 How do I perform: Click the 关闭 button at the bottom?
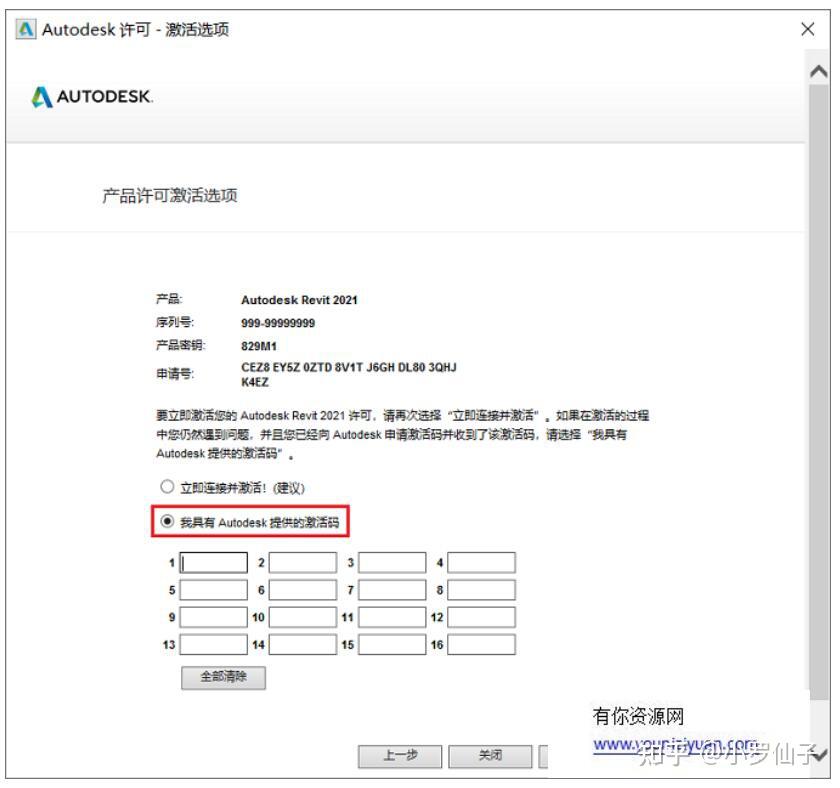[x=491, y=758]
